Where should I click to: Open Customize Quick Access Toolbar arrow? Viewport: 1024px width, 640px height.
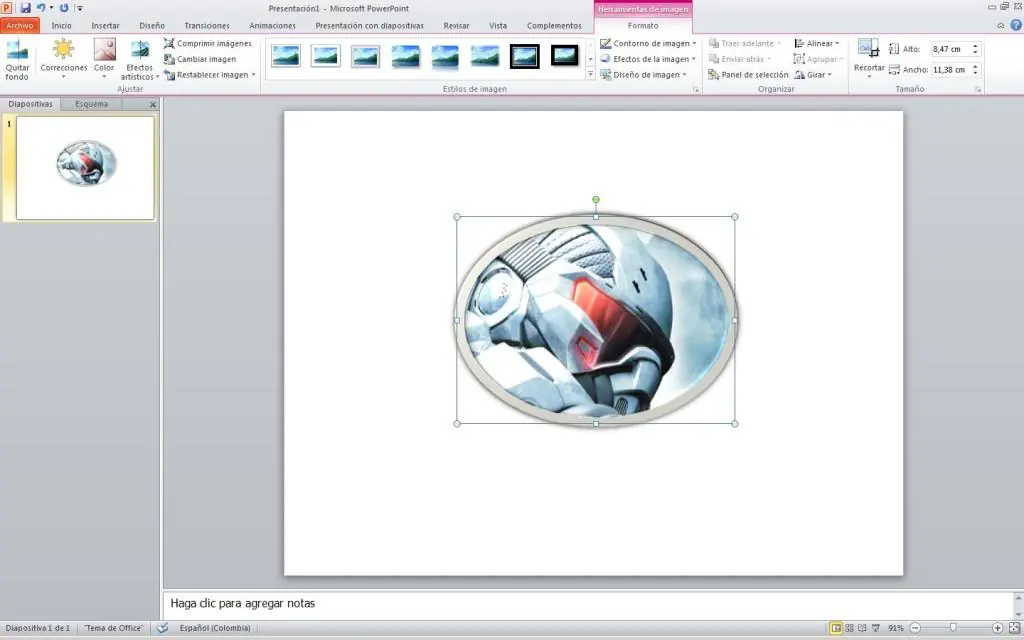(80, 8)
